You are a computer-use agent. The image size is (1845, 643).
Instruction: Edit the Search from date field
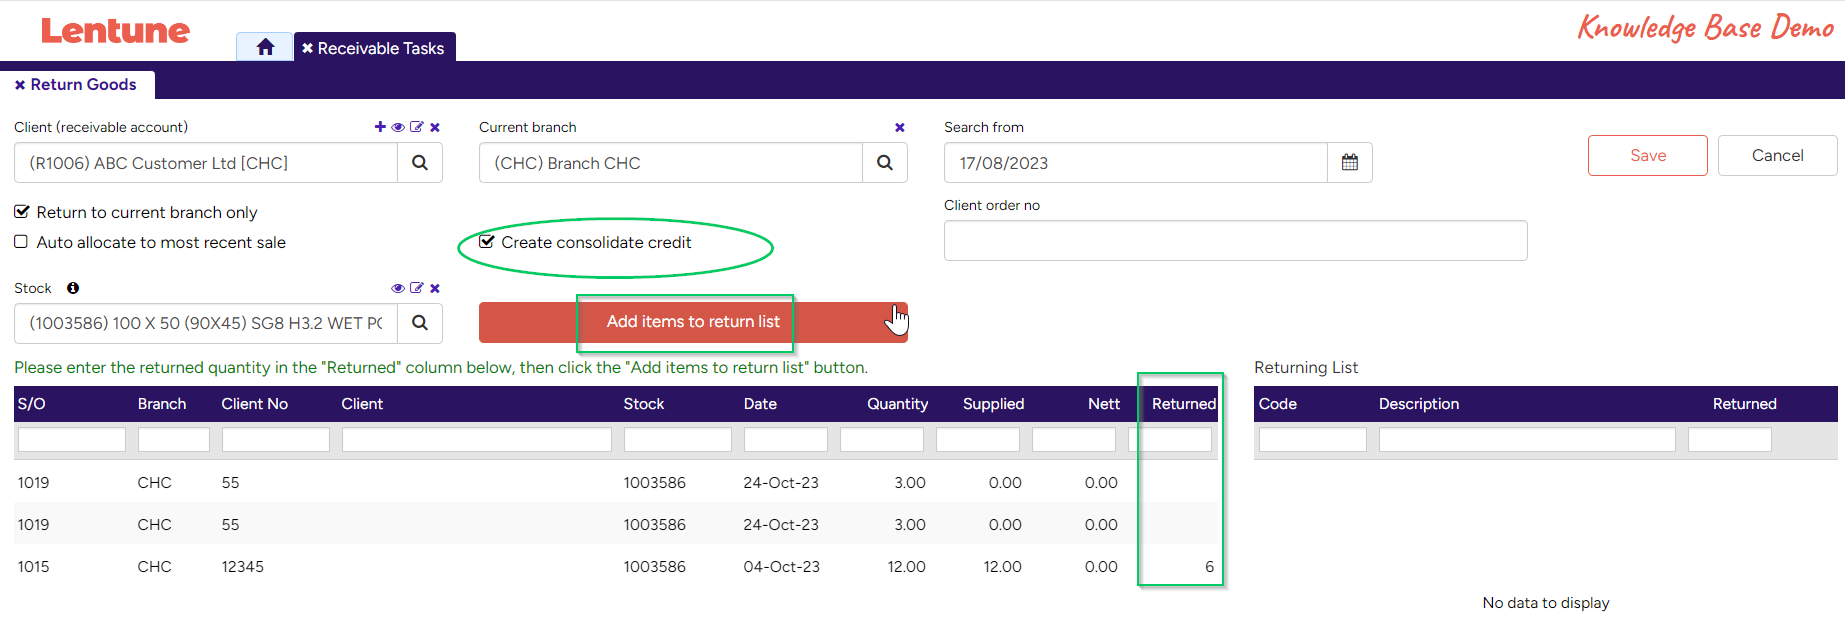pyautogui.click(x=1136, y=162)
